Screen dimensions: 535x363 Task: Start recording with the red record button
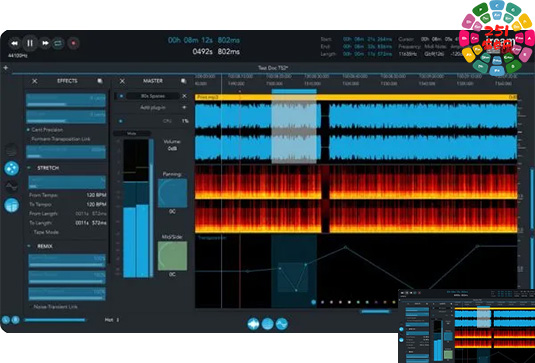pyautogui.click(x=73, y=43)
